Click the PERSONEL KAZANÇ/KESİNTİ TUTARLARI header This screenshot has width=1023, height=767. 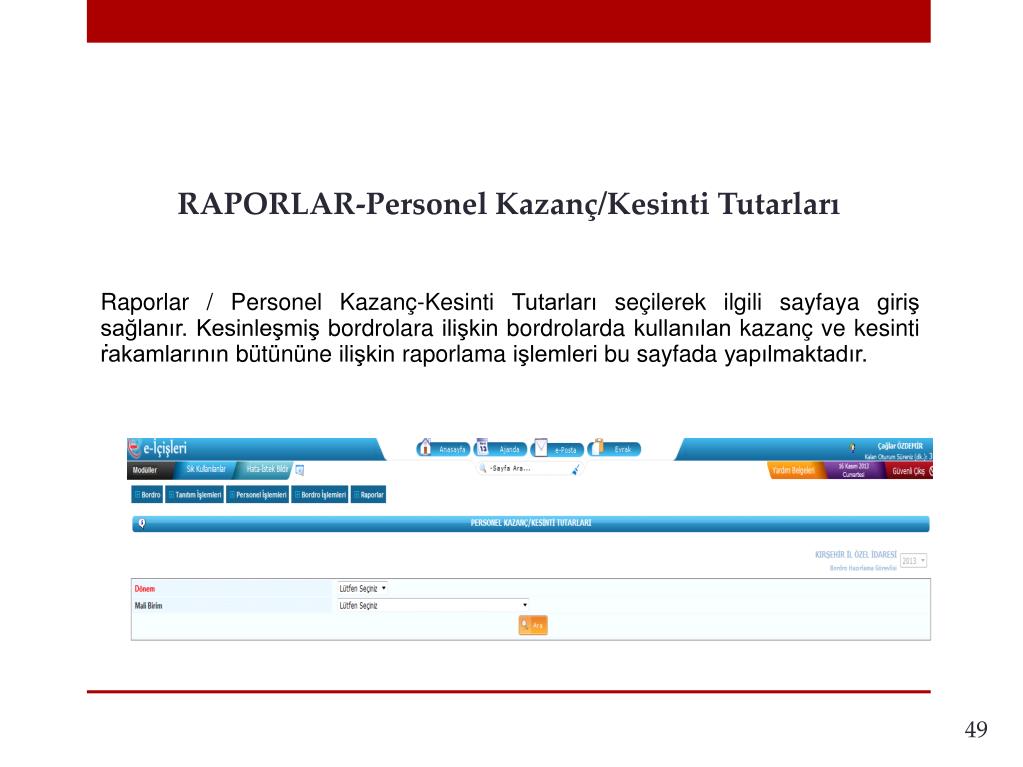530,523
